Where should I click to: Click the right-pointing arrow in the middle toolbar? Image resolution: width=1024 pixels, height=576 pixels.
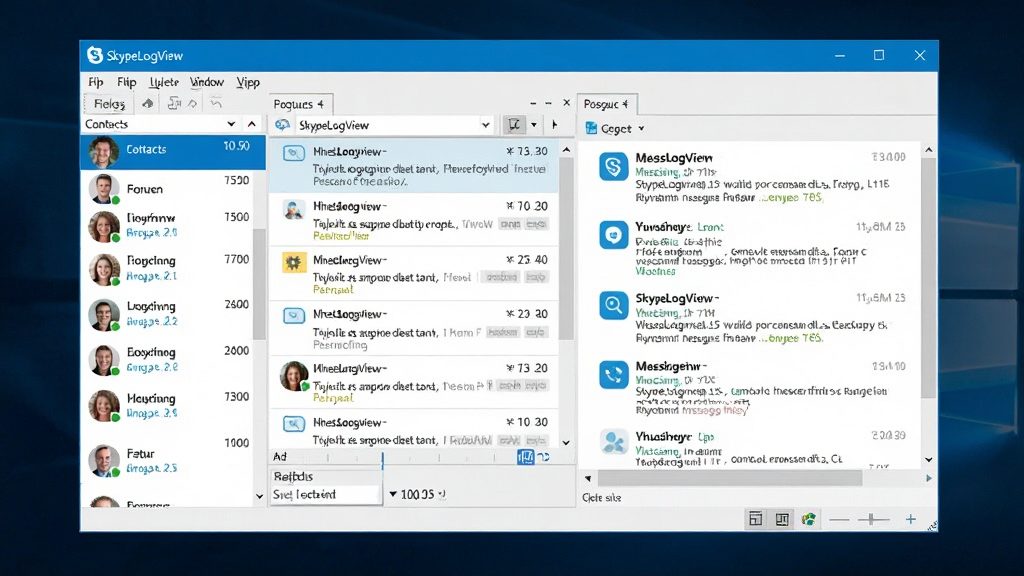[x=554, y=125]
